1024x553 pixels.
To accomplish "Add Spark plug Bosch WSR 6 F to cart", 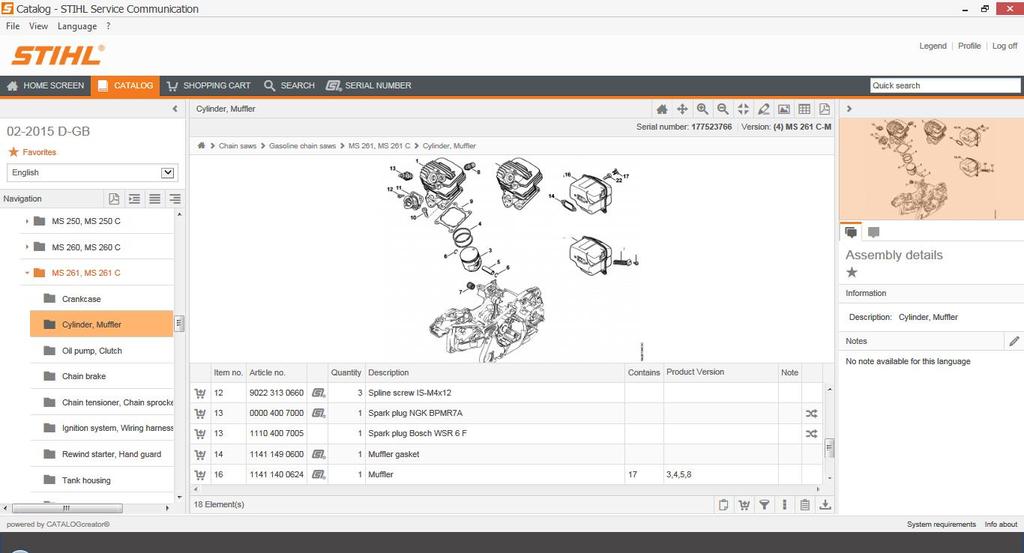I will point(200,434).
